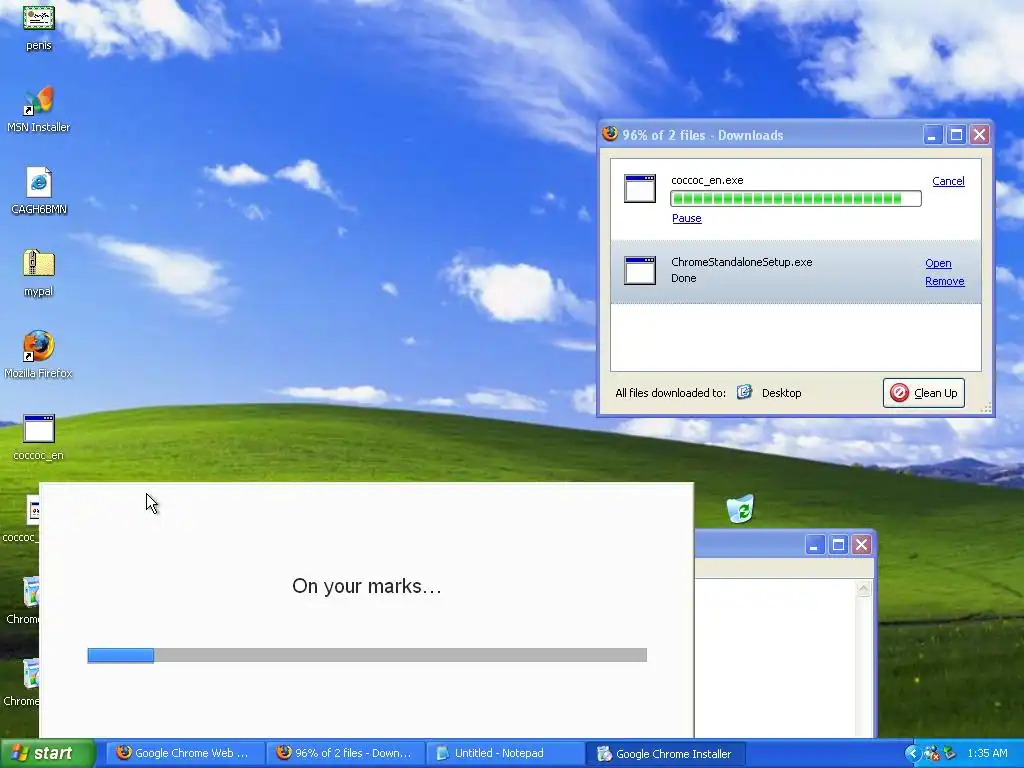Maximize the Downloads window

click(956, 135)
